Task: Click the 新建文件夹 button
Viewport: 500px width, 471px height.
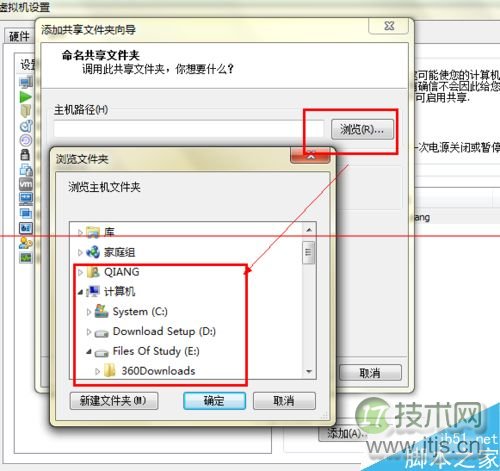Action: point(114,401)
